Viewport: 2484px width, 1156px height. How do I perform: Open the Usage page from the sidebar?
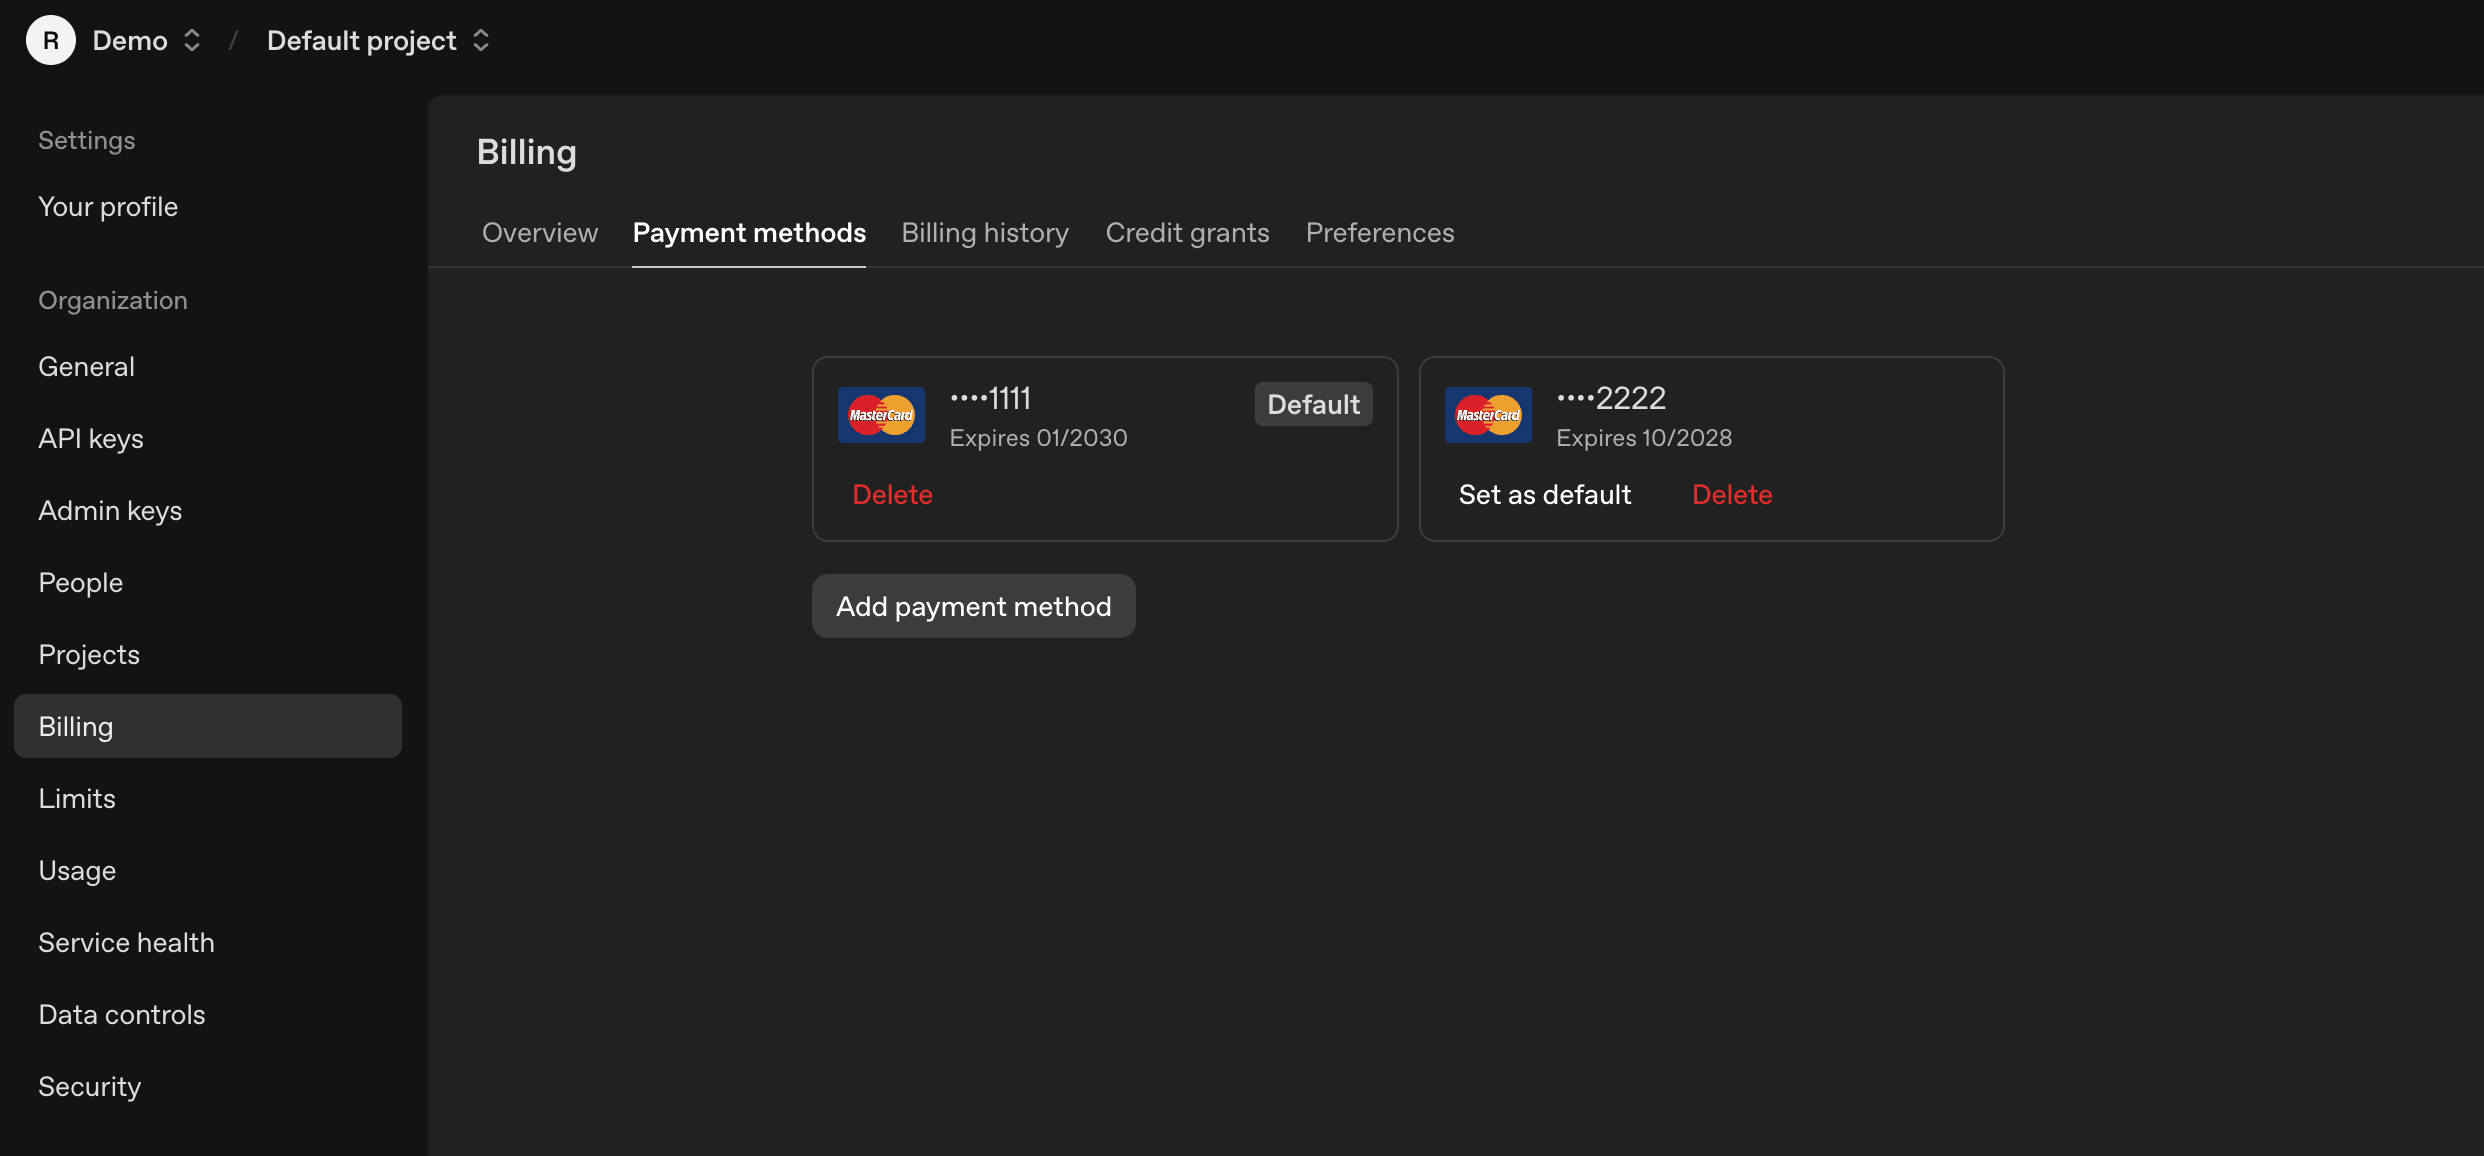pyautogui.click(x=77, y=870)
